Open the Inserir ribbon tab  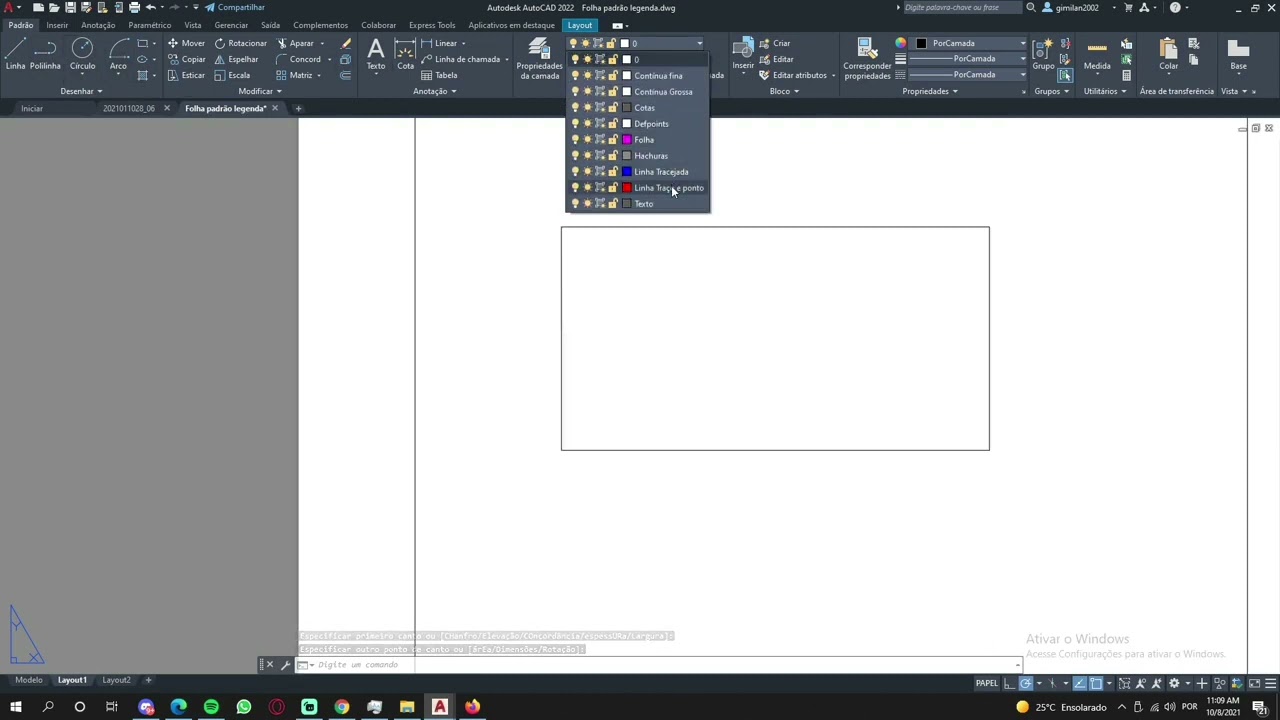pyautogui.click(x=57, y=25)
